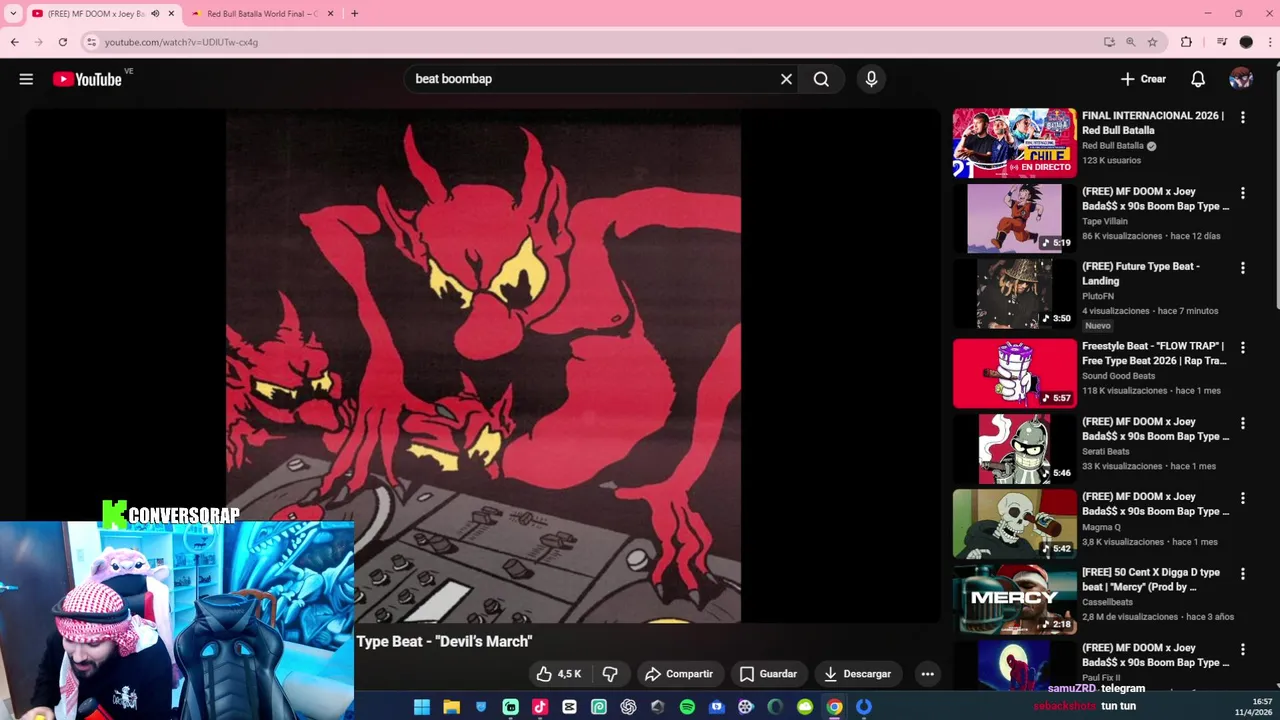Mute the audio indicator on MF DOOM tab
Viewport: 1280px width, 720px height.
pos(155,14)
